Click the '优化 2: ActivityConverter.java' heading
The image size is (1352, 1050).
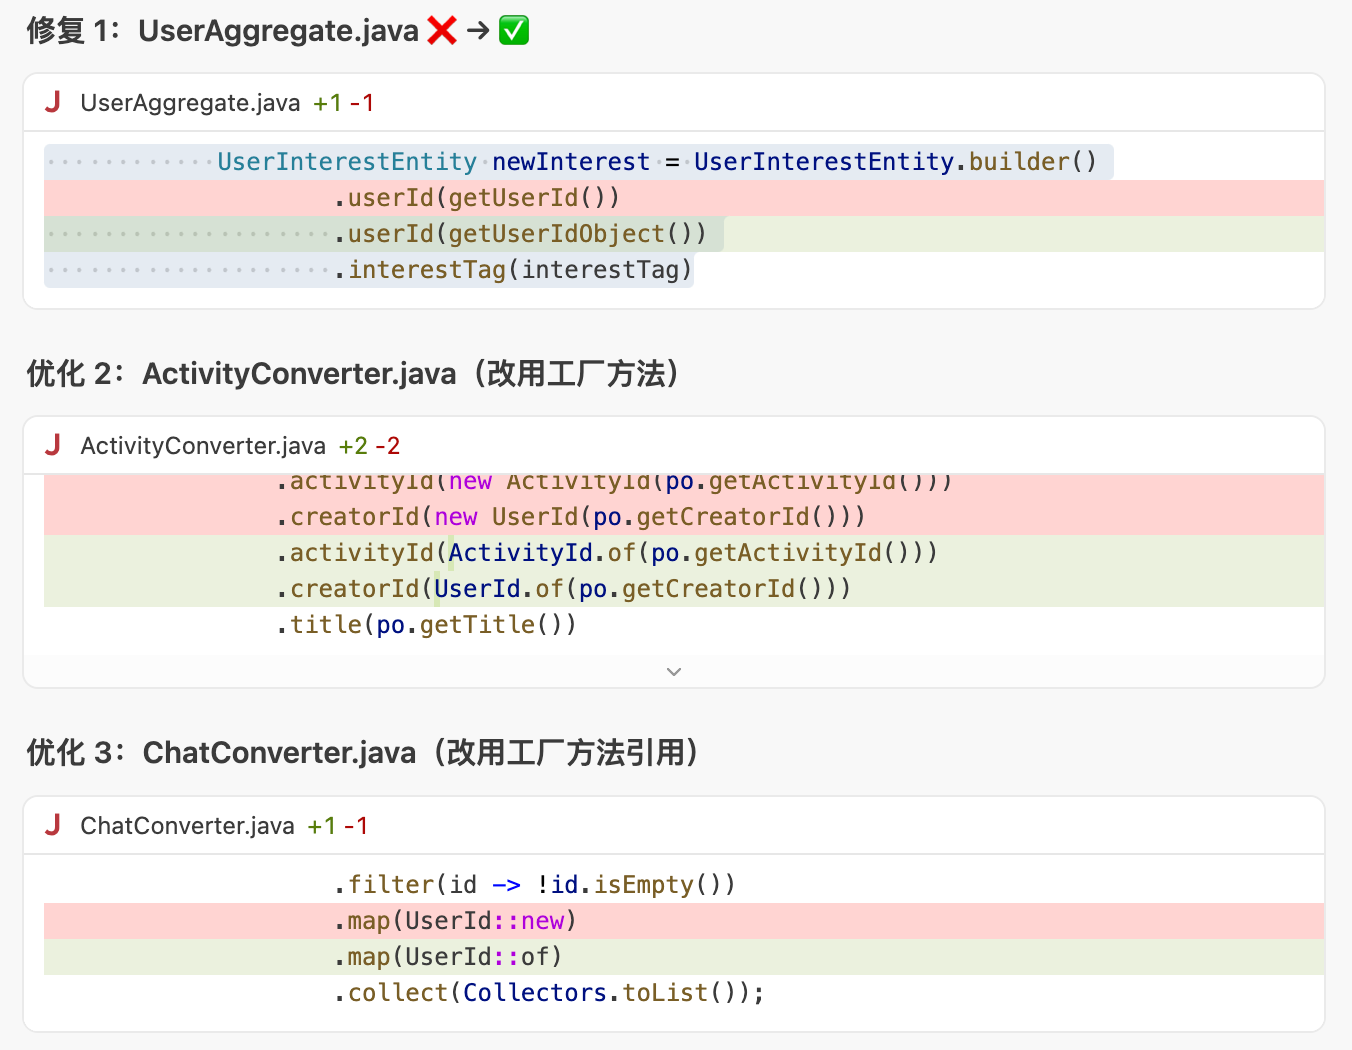pyautogui.click(x=353, y=374)
